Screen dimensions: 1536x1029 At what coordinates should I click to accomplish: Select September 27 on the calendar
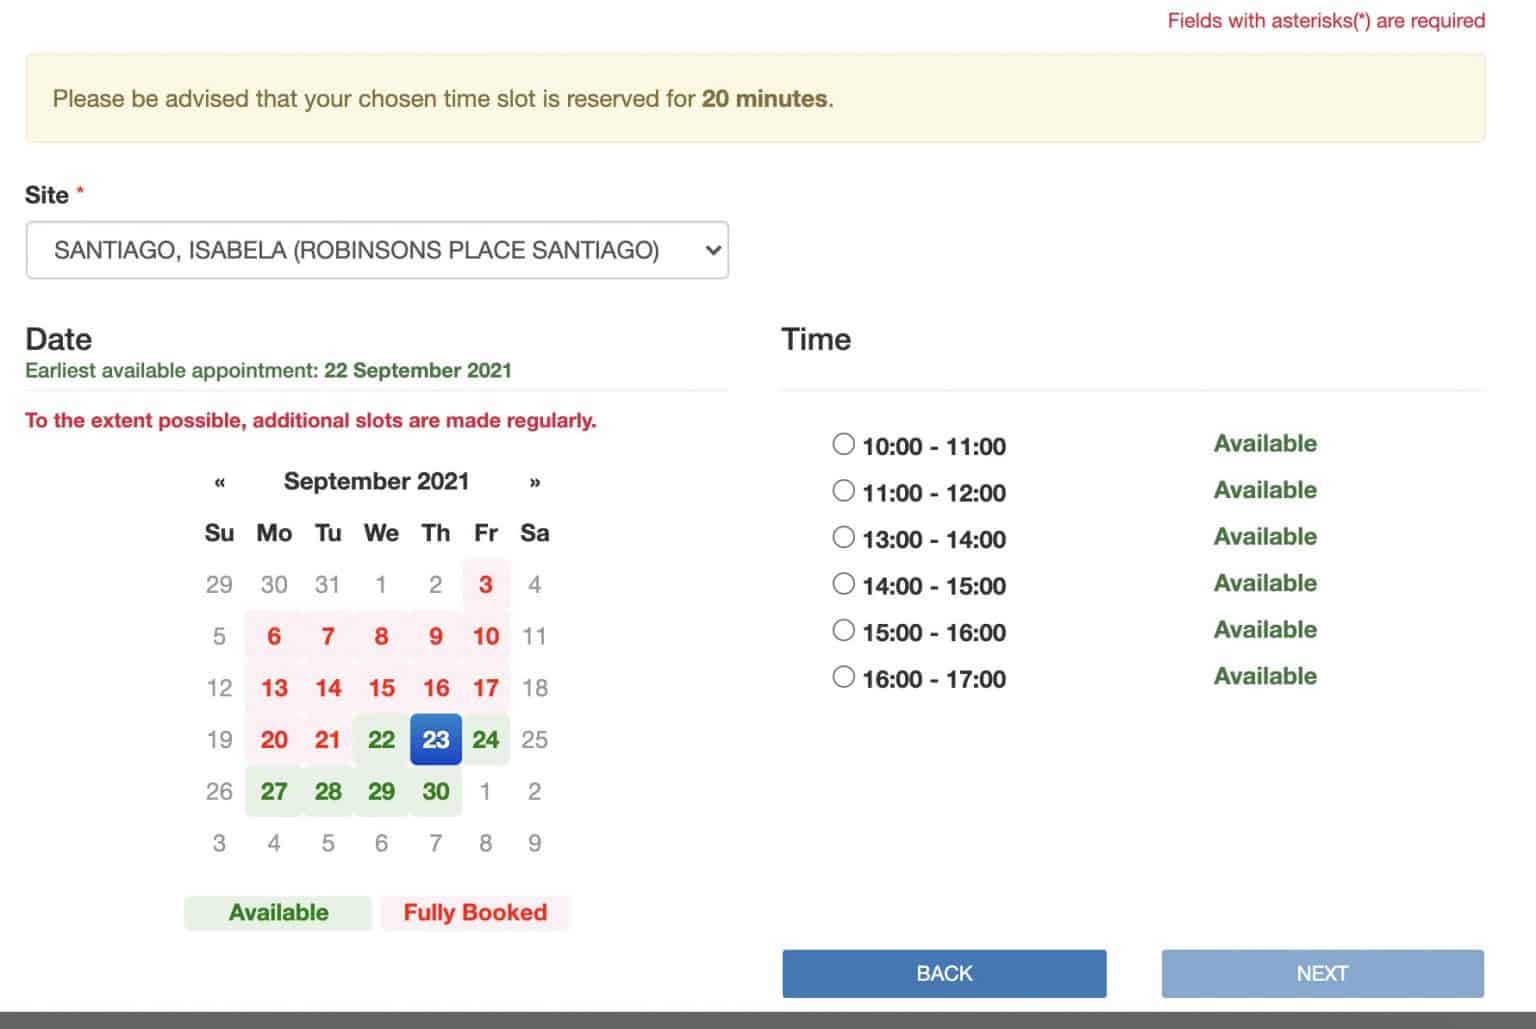coord(273,791)
